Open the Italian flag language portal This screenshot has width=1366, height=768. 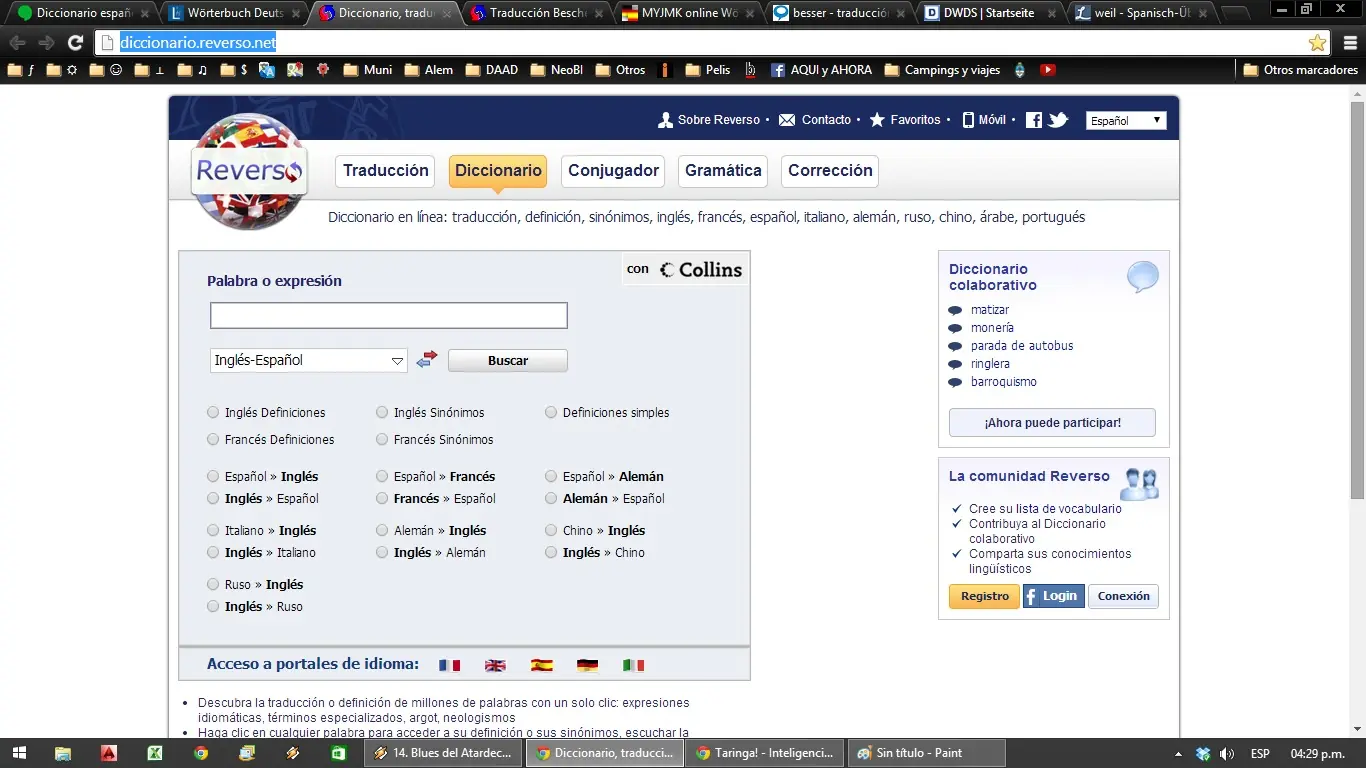click(x=633, y=665)
